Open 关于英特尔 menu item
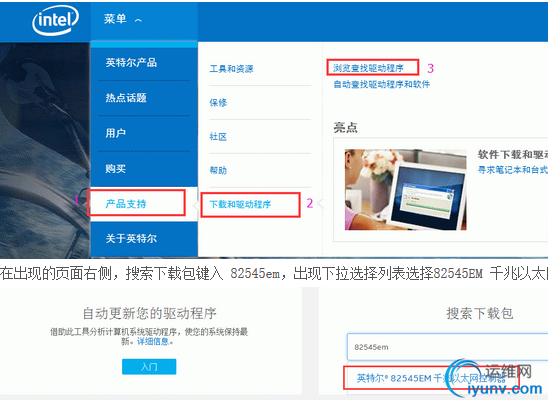548x405 pixels. coord(131,239)
